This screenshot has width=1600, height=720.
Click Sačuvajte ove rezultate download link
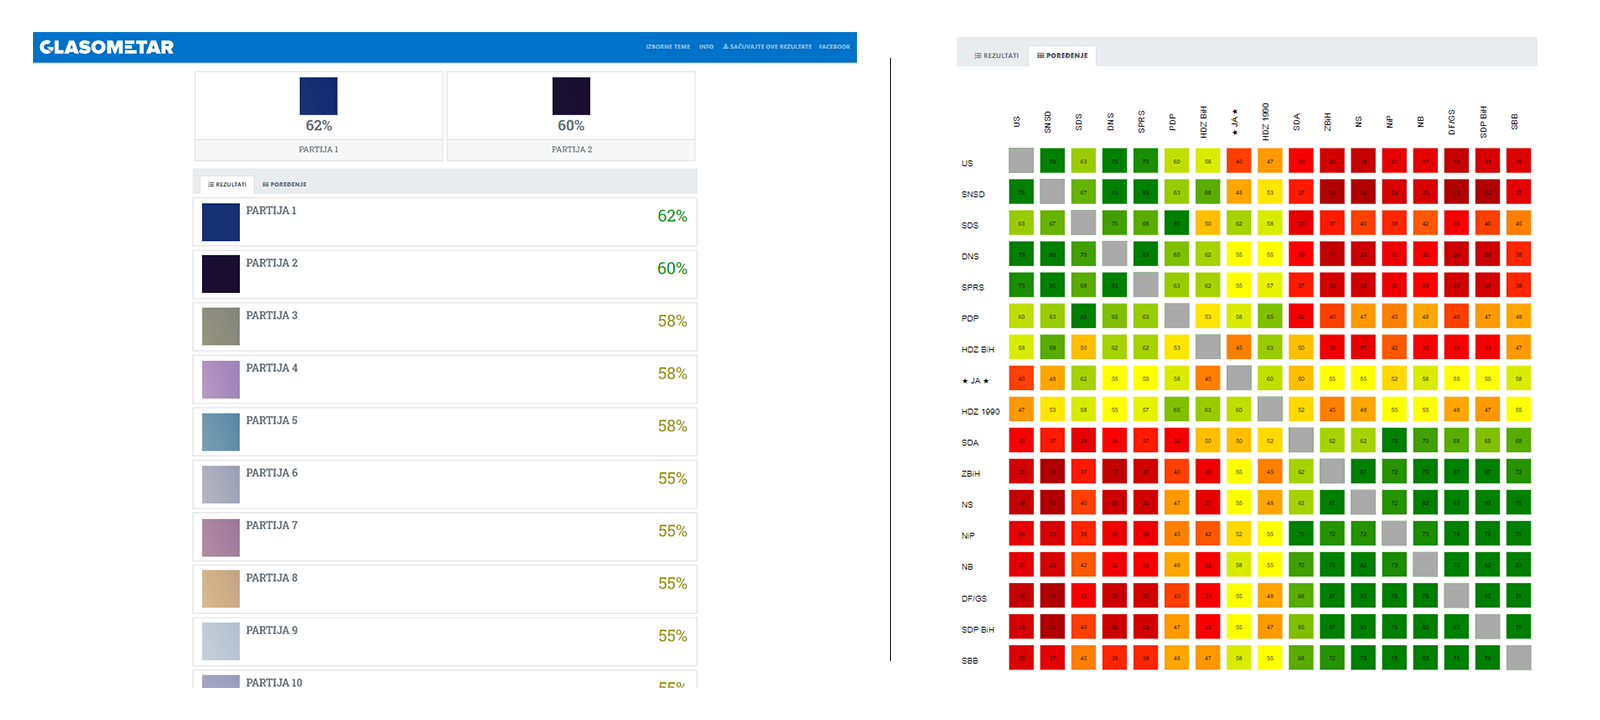(x=767, y=47)
